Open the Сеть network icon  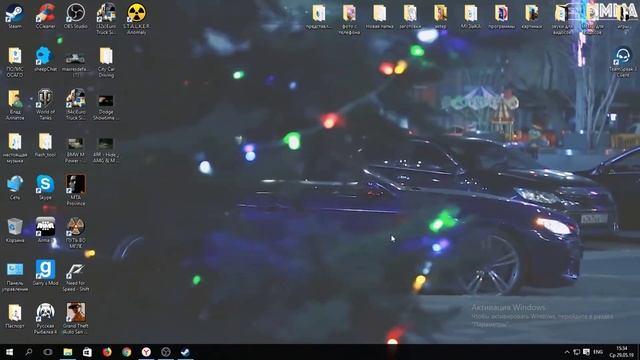15,187
